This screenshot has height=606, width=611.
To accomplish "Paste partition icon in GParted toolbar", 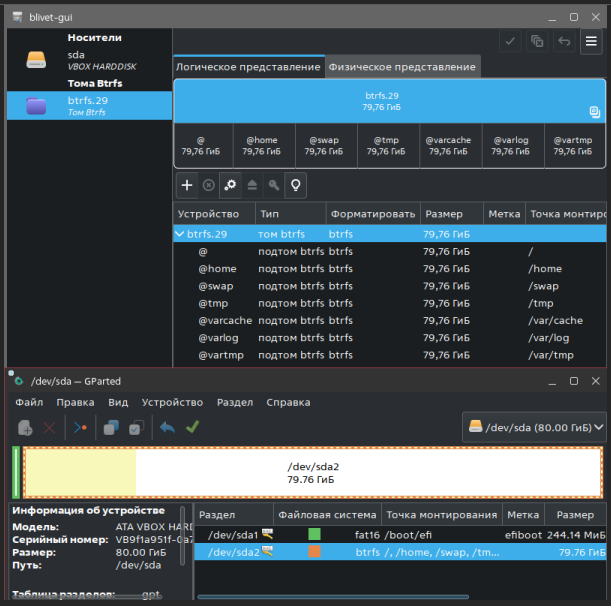I will [136, 428].
